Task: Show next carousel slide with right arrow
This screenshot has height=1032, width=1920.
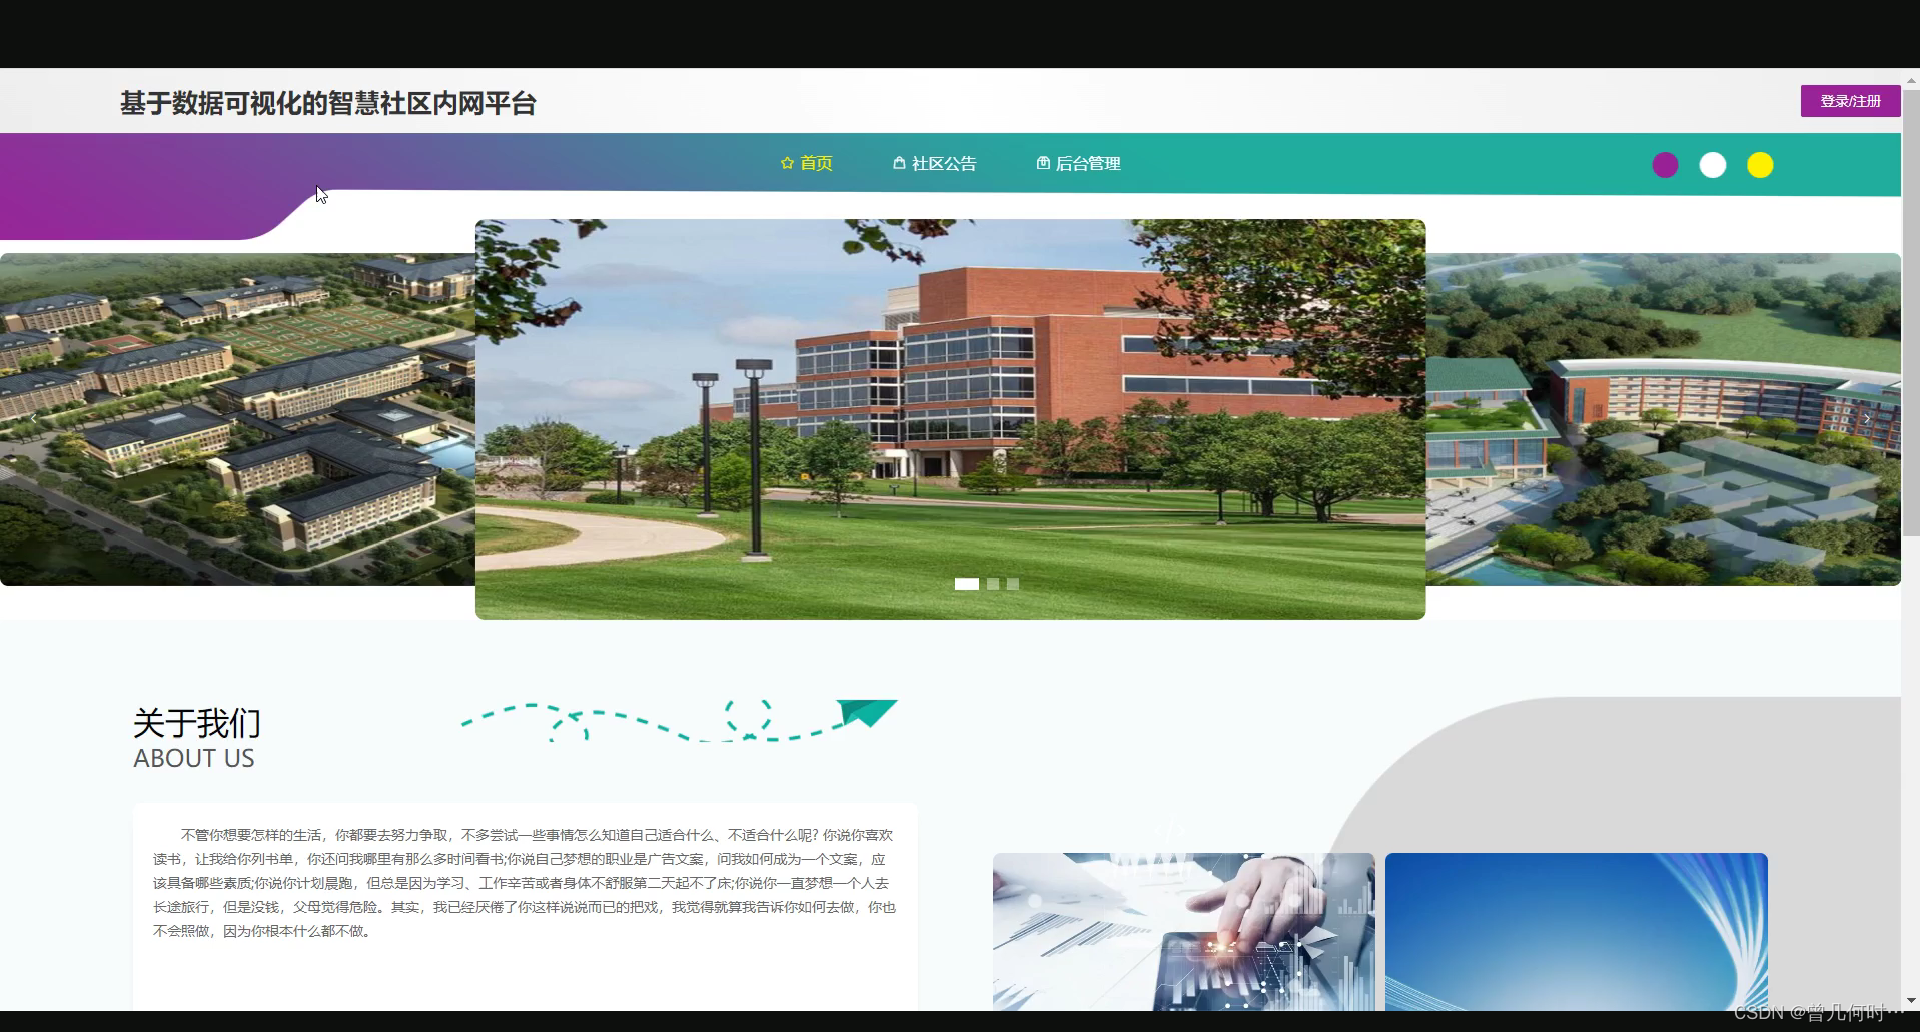Action: pos(1867,418)
